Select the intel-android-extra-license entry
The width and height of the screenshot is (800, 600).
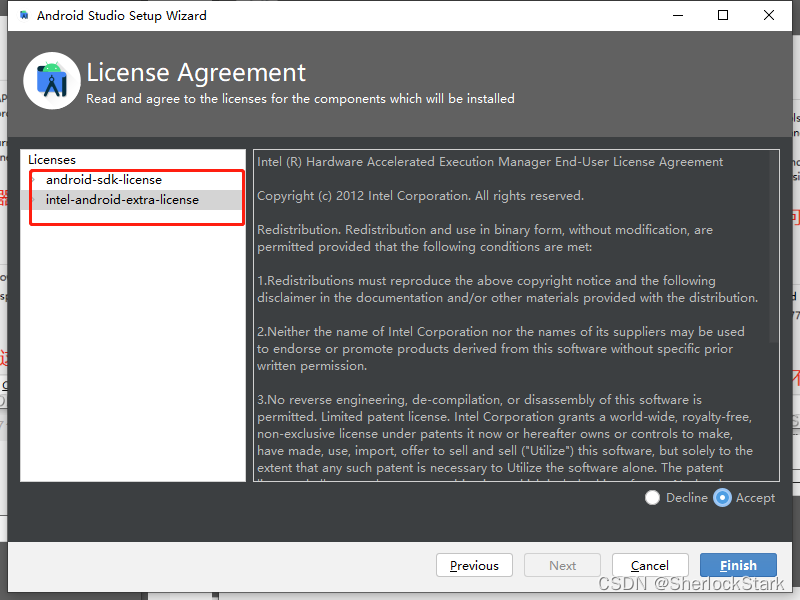tap(122, 199)
